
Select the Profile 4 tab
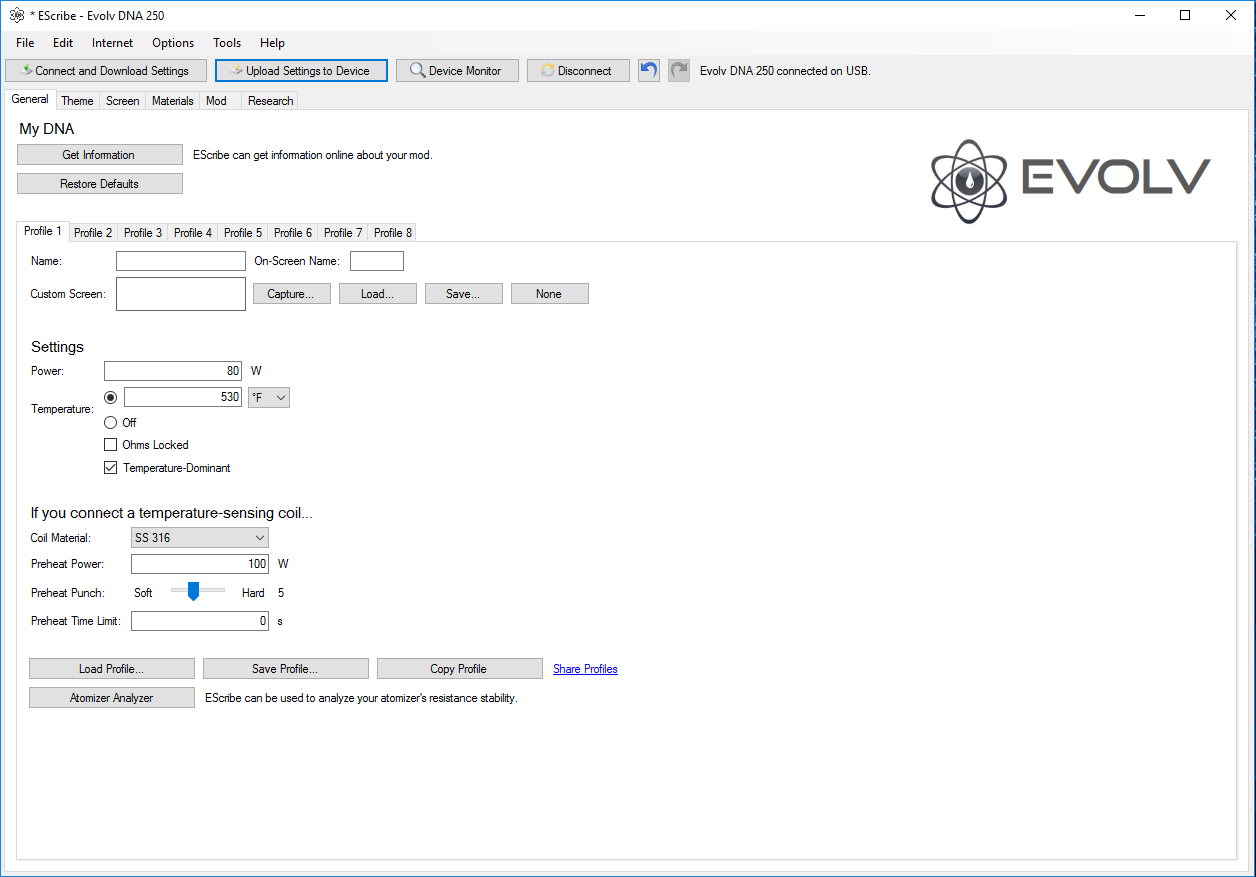click(192, 233)
